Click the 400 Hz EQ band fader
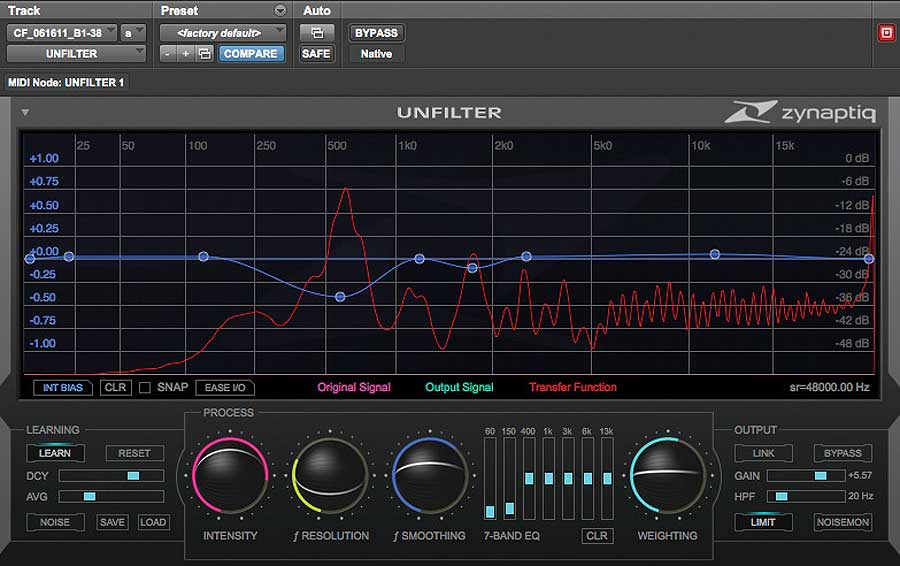Viewport: 900px width, 566px height. [529, 478]
